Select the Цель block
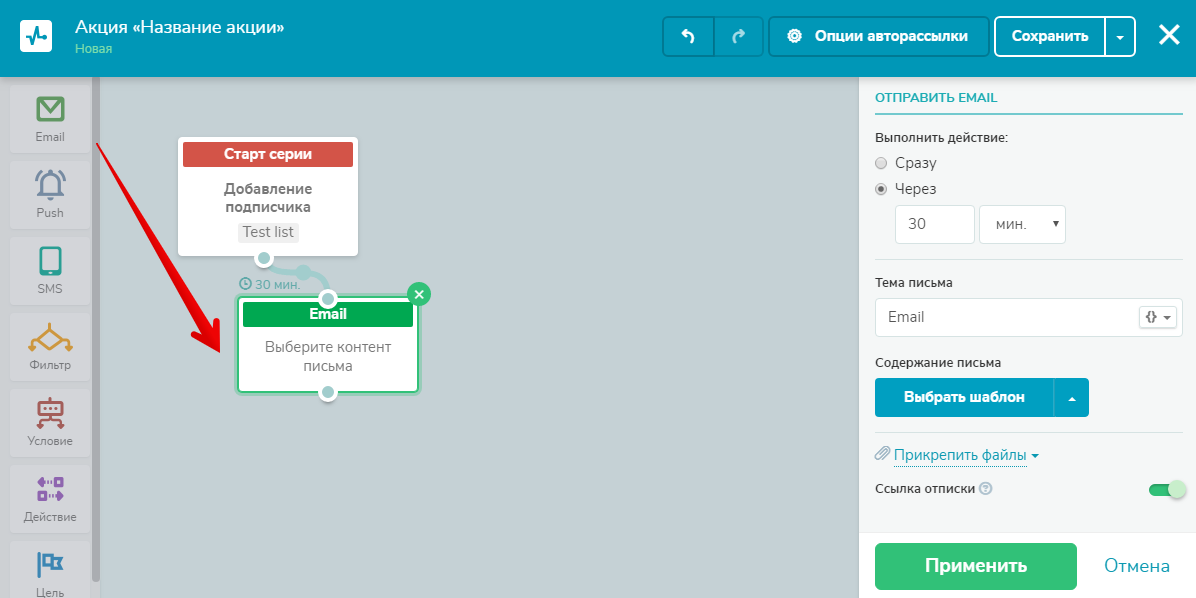 [50, 570]
